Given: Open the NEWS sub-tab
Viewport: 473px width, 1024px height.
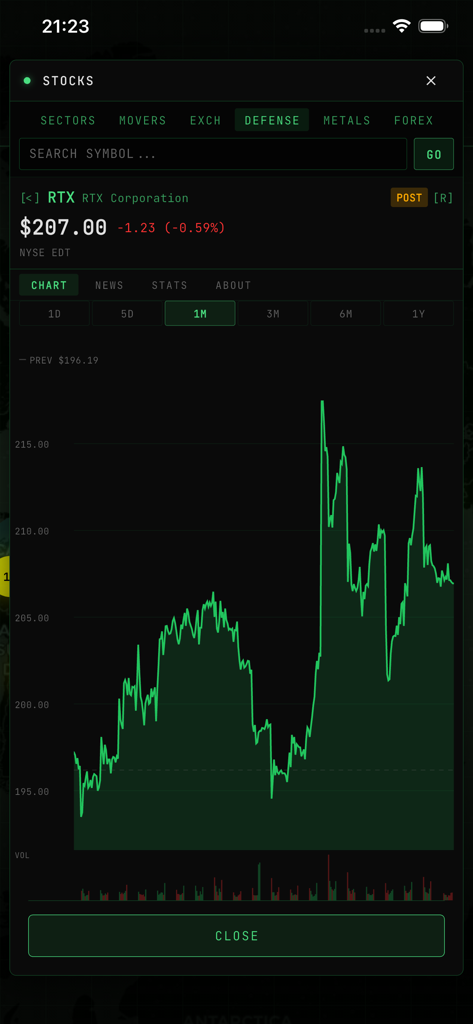Looking at the screenshot, I should [x=109, y=285].
